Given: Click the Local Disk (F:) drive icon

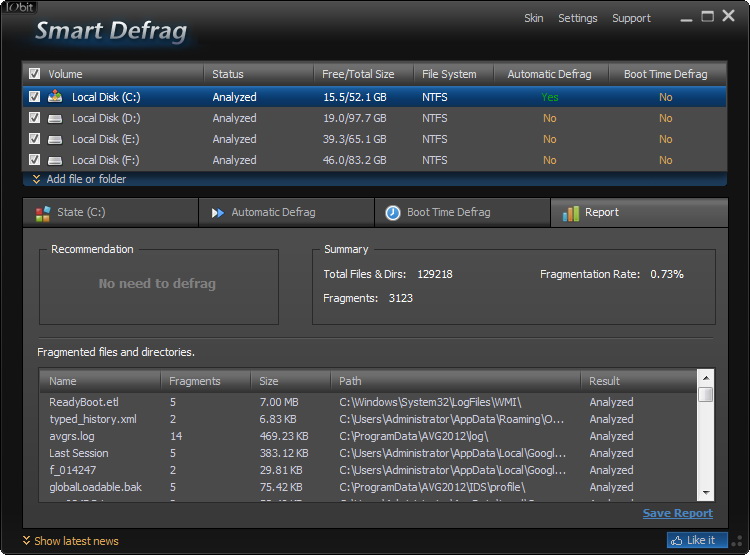Looking at the screenshot, I should [x=55, y=160].
